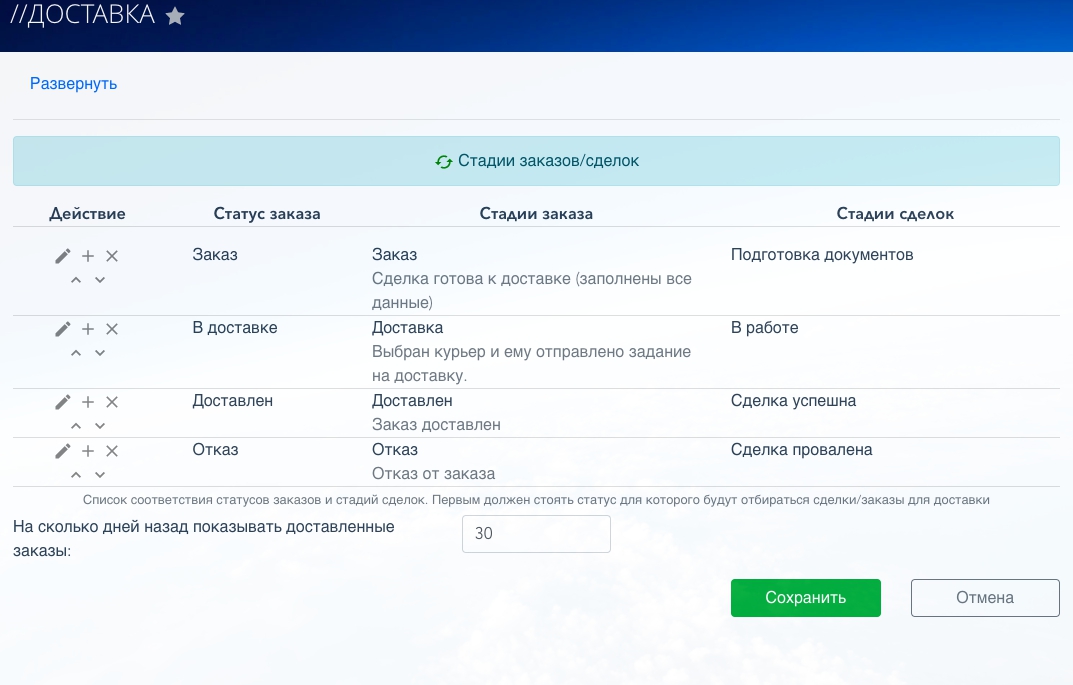Viewport: 1073px width, 685px height.
Task: Click the Сохранить button
Action: (805, 598)
